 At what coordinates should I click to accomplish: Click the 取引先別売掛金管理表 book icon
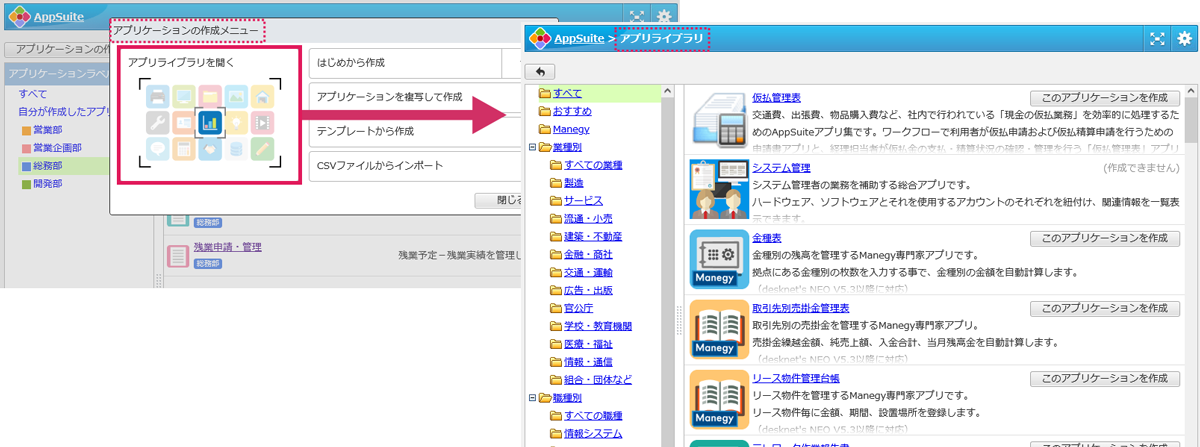(x=719, y=329)
